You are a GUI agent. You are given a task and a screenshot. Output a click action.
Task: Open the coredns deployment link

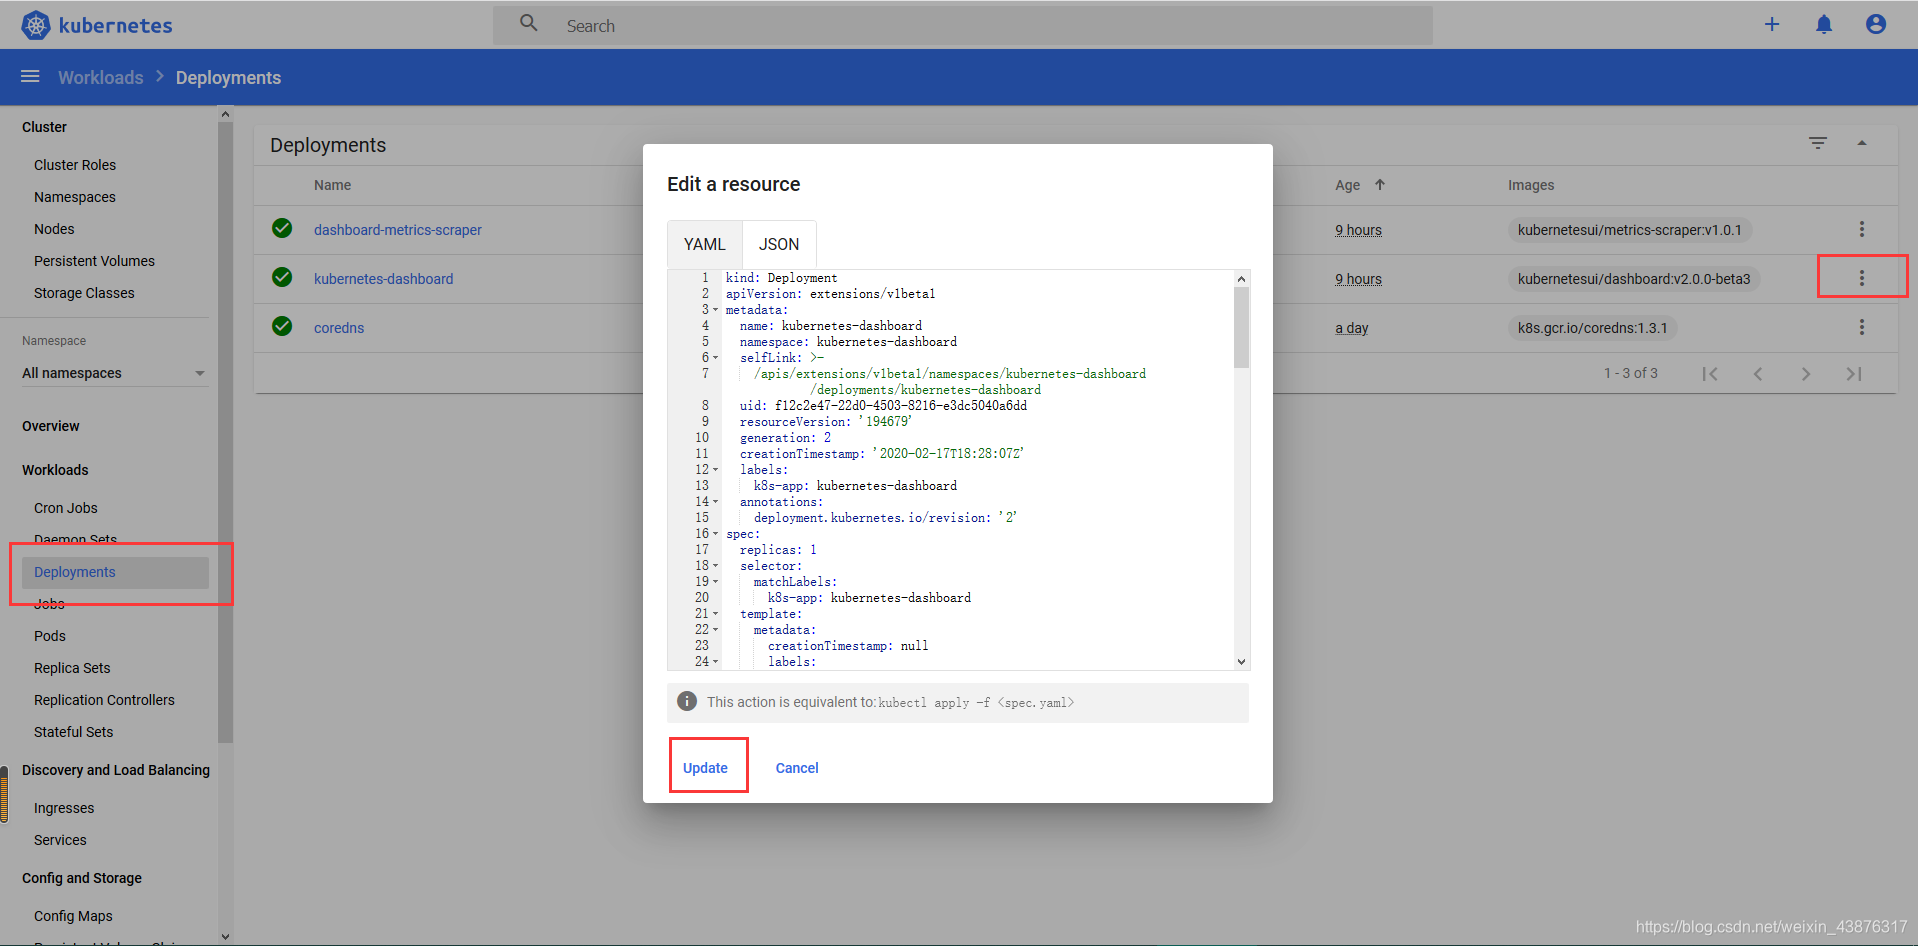[x=339, y=328]
